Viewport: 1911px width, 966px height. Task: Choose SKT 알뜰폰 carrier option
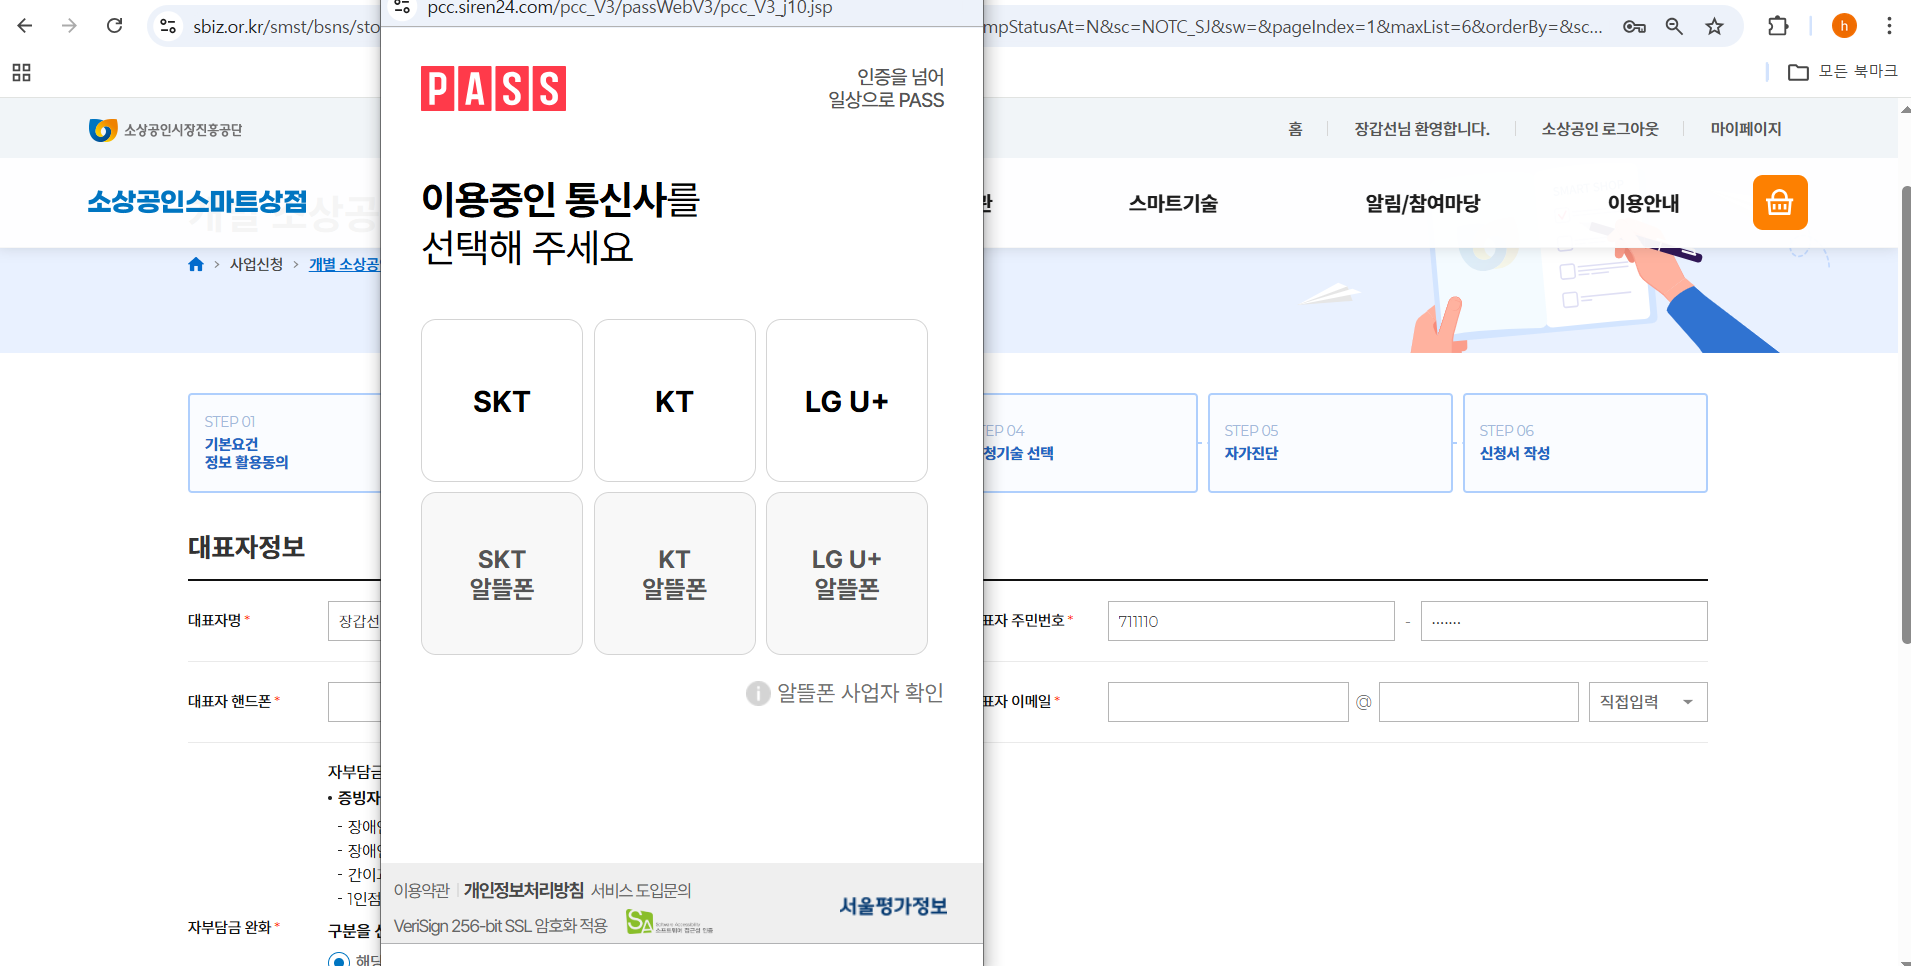[502, 574]
